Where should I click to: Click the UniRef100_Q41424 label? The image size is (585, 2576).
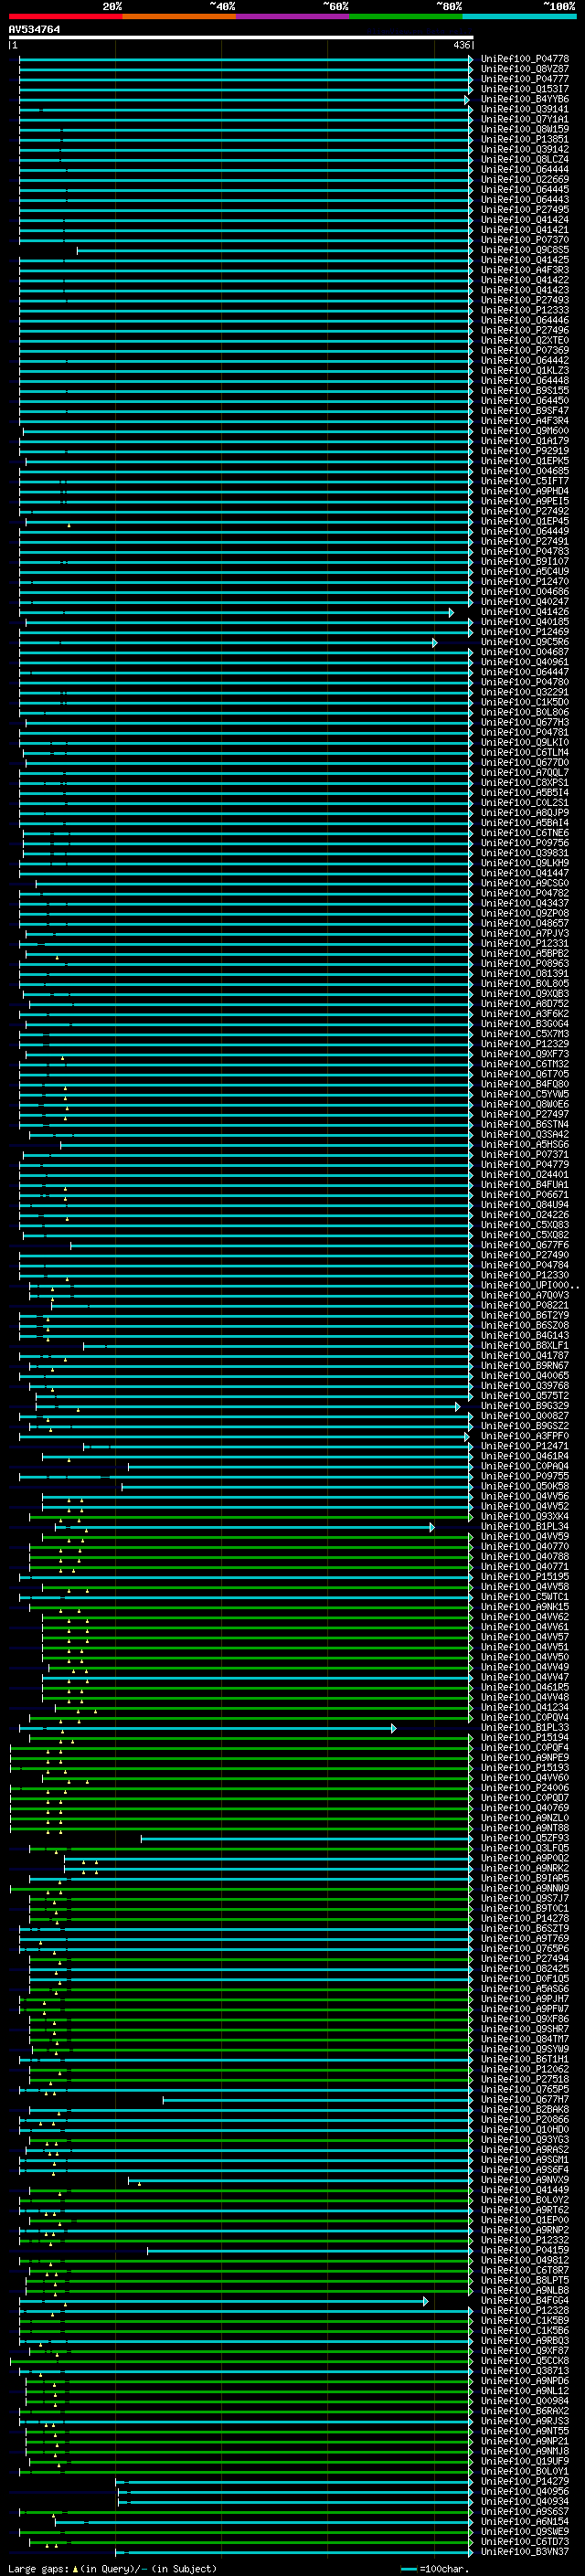pyautogui.click(x=525, y=219)
